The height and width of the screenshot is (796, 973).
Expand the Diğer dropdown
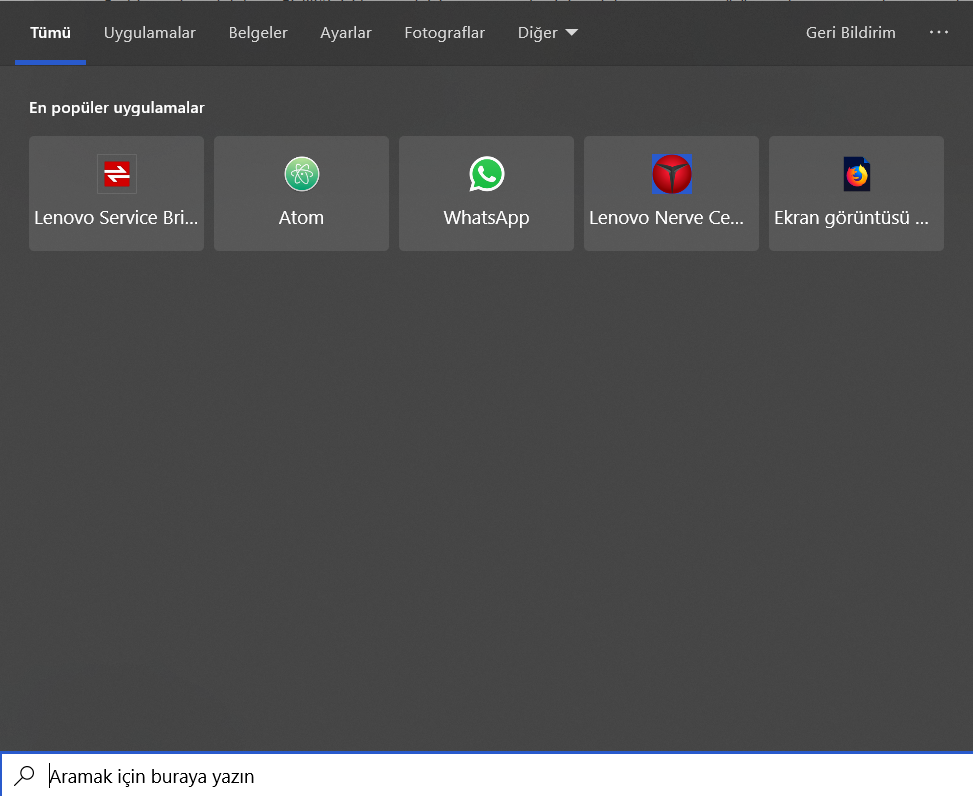pyautogui.click(x=547, y=33)
